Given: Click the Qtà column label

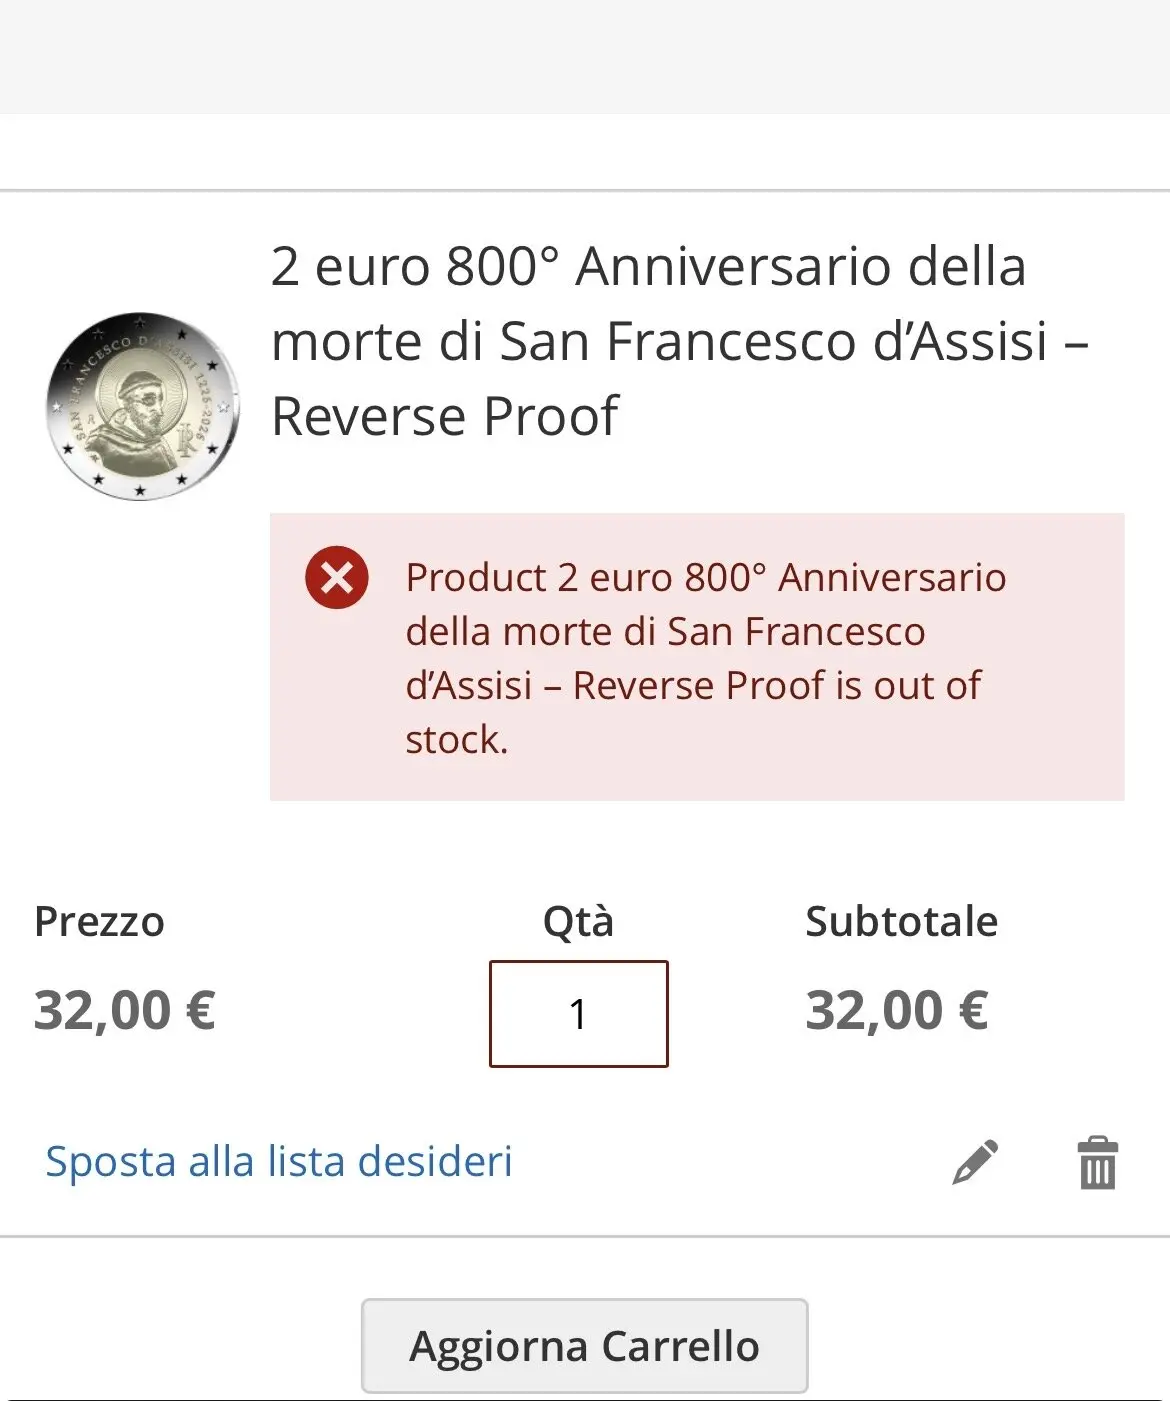Looking at the screenshot, I should tap(578, 921).
